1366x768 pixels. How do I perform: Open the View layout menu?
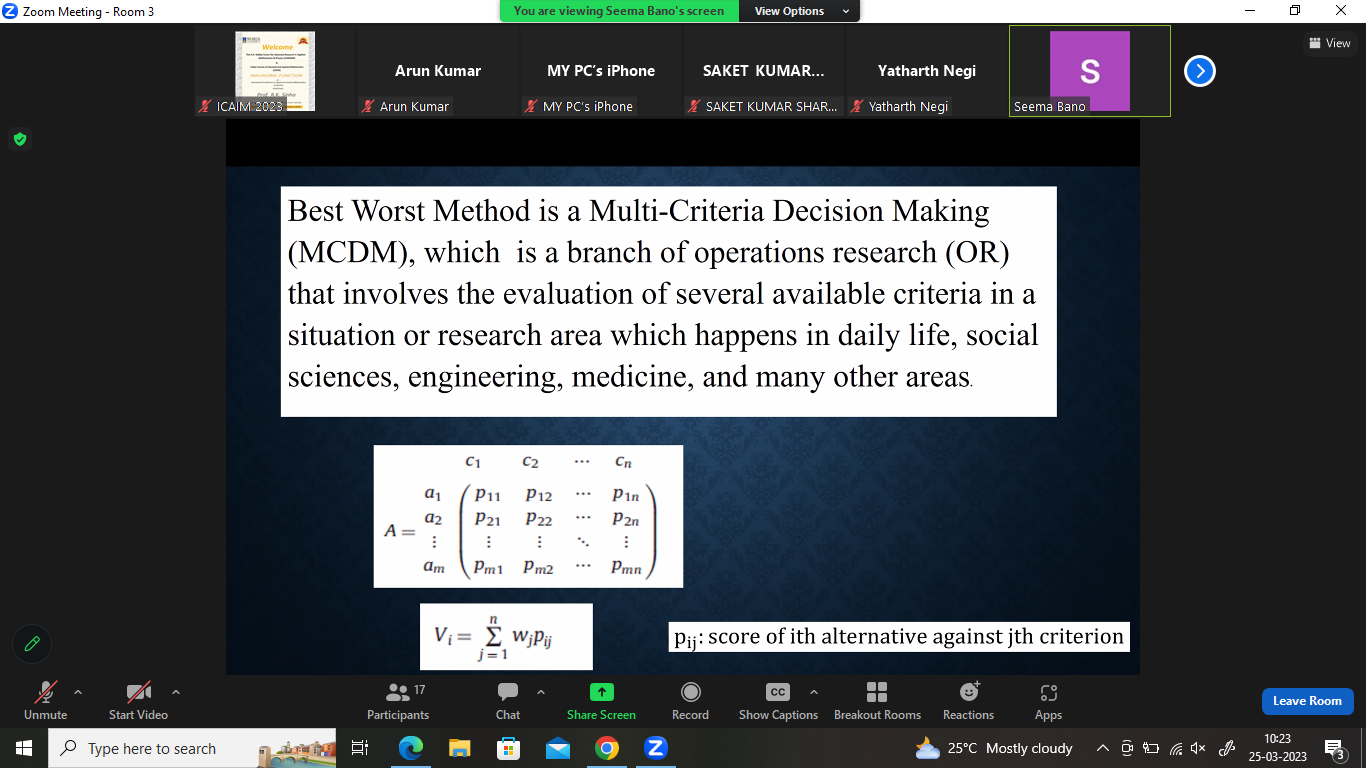(x=1329, y=43)
